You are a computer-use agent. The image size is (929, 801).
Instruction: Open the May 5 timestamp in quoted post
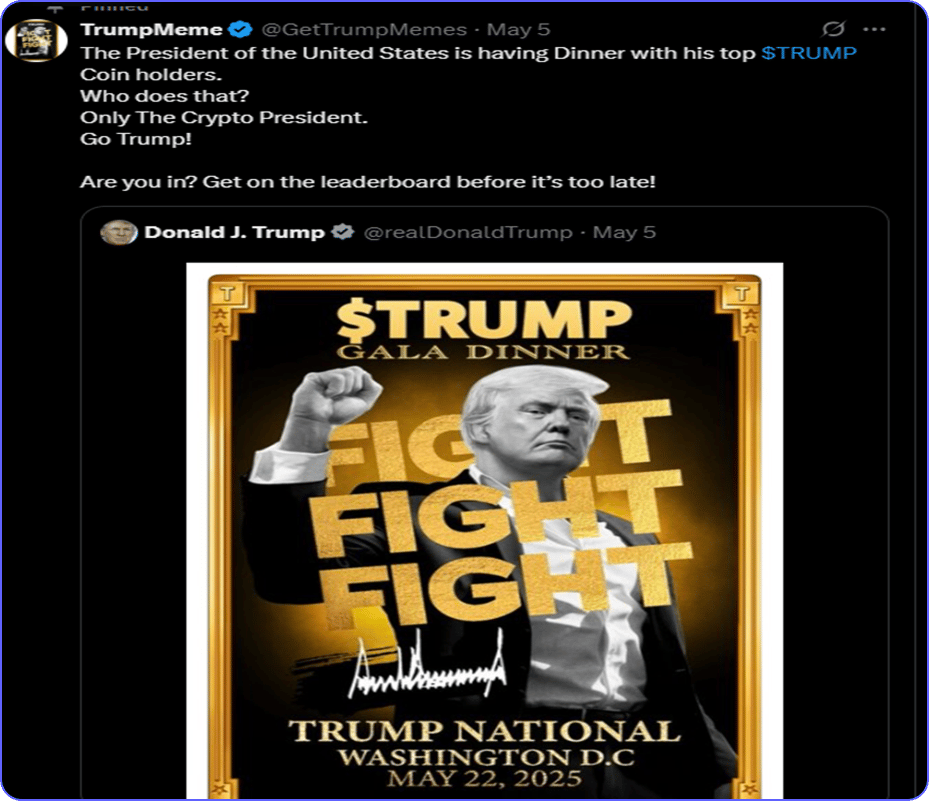click(x=624, y=232)
